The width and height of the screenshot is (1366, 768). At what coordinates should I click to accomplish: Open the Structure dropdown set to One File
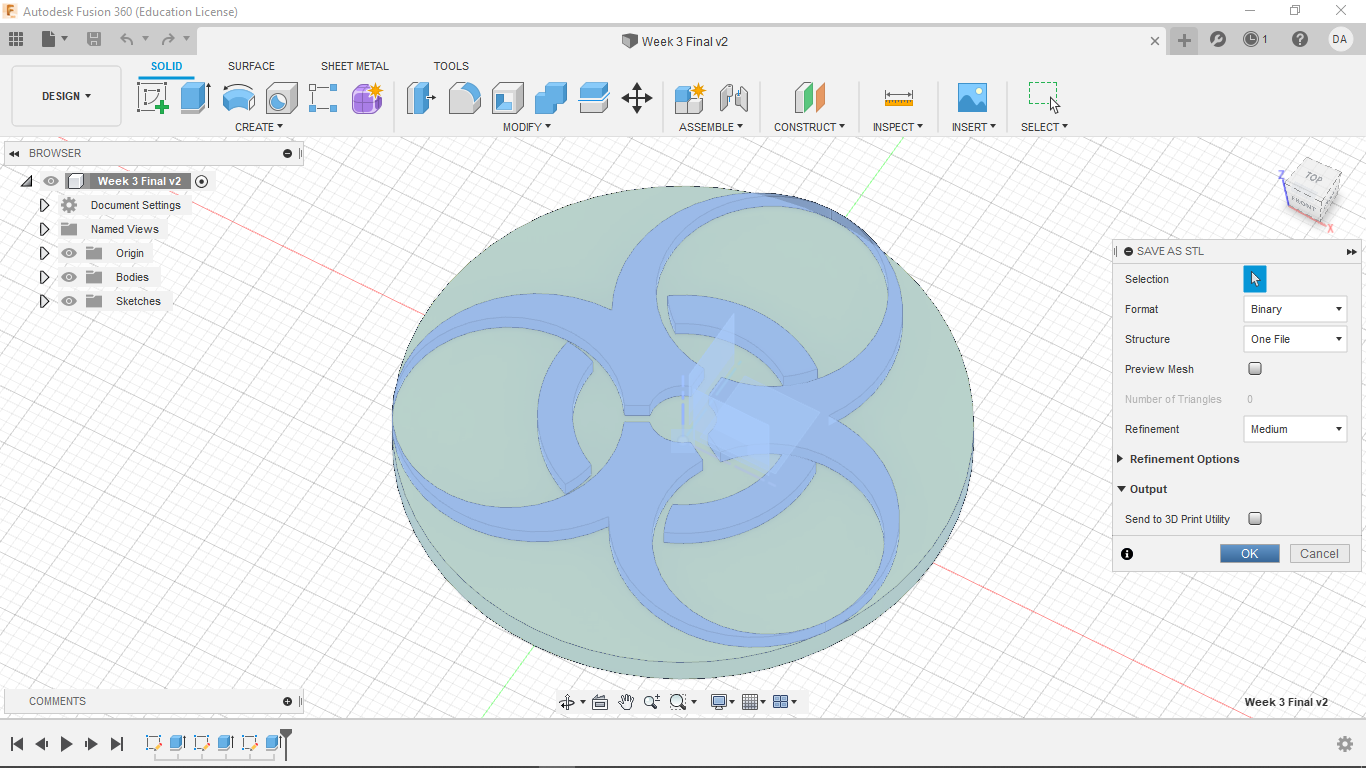[1295, 339]
